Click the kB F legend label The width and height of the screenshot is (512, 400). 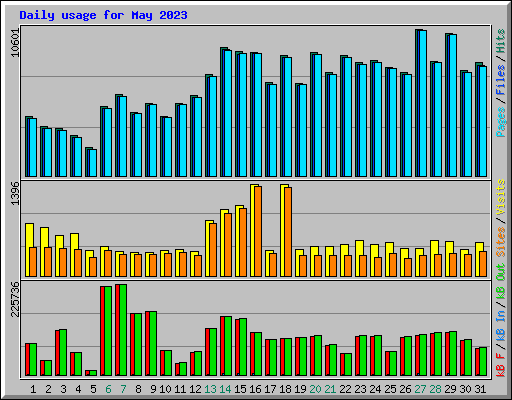[500, 365]
